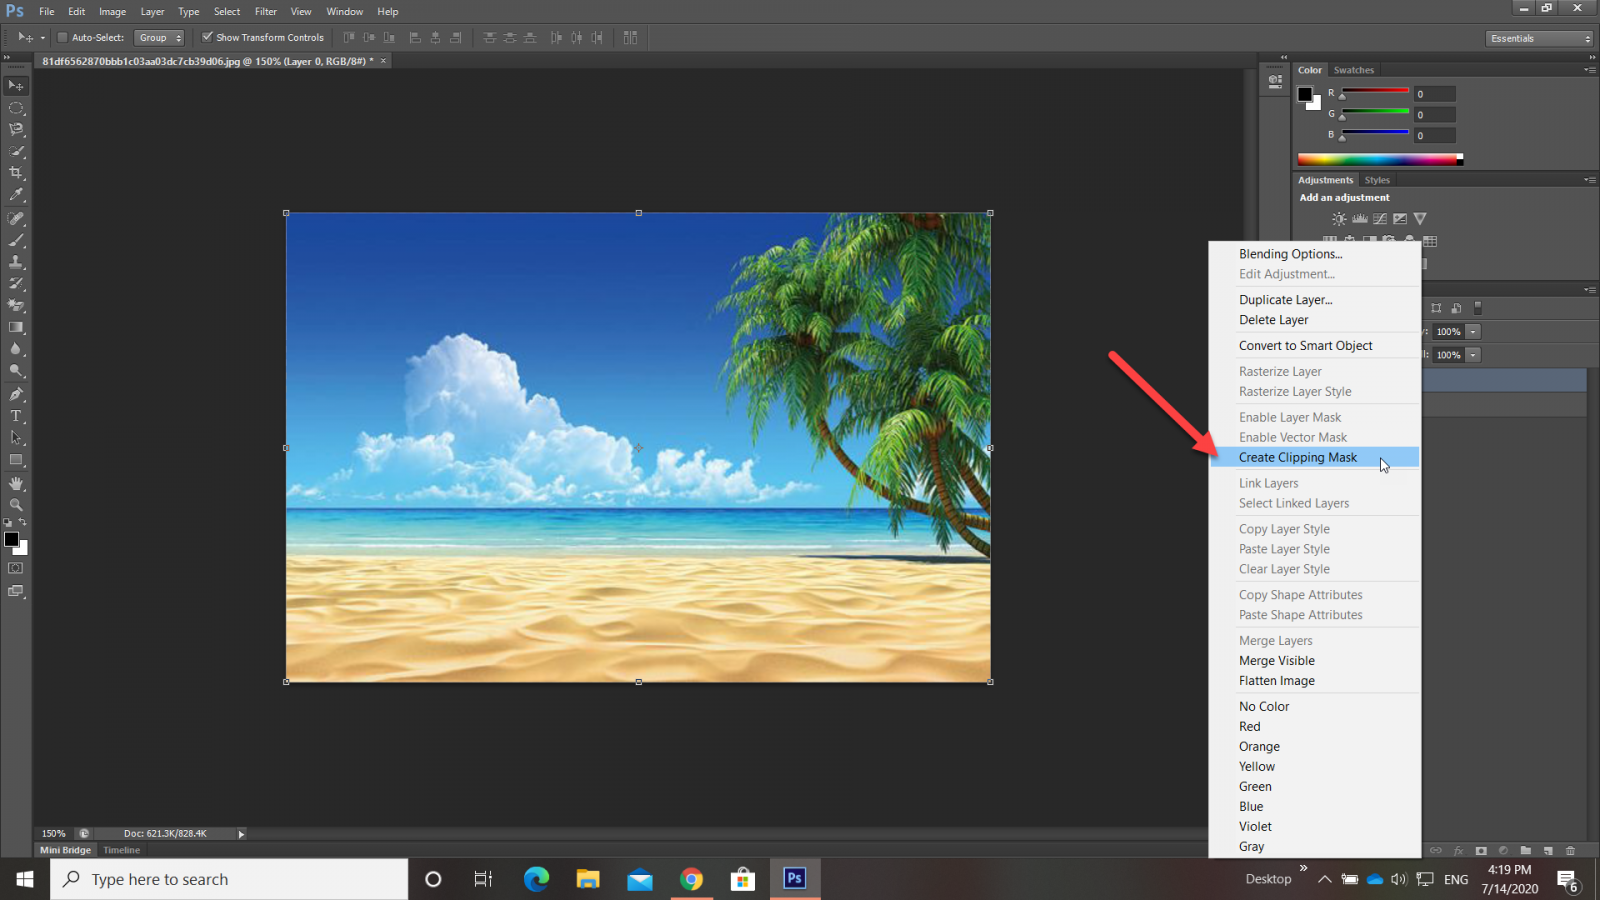
Task: Open the Filter menu
Action: click(x=265, y=11)
